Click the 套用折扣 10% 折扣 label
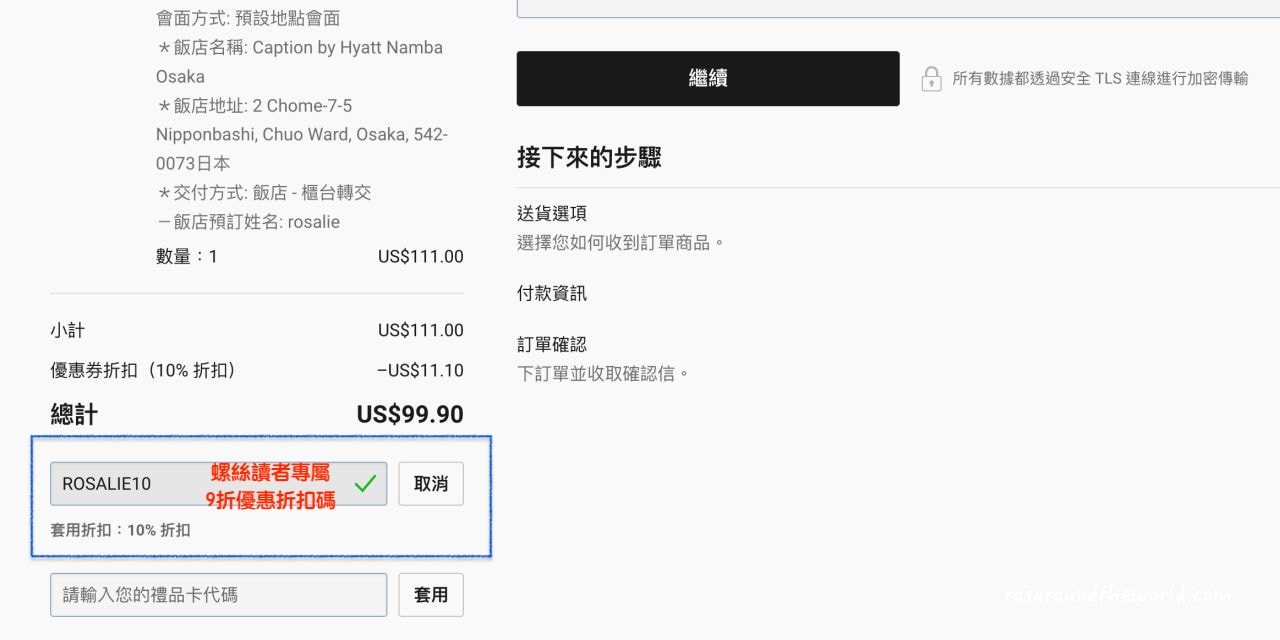 [120, 530]
